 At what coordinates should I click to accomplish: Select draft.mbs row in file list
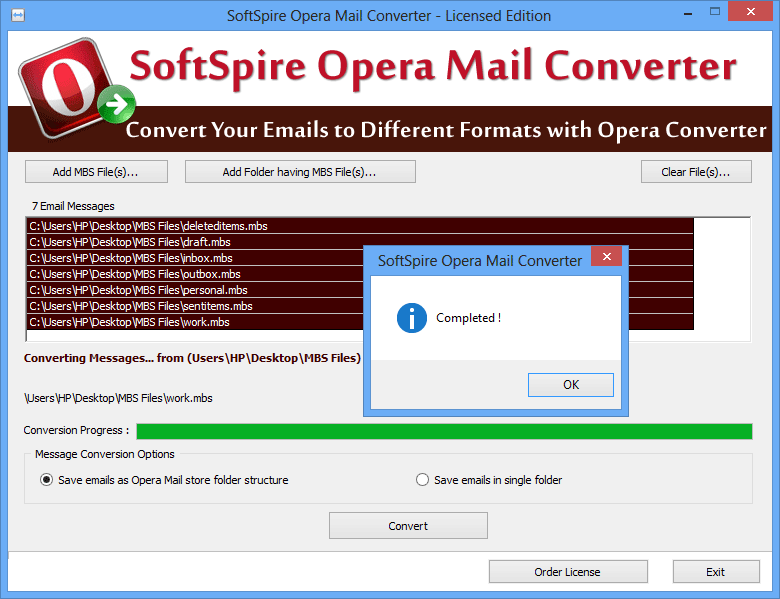[x=360, y=242]
